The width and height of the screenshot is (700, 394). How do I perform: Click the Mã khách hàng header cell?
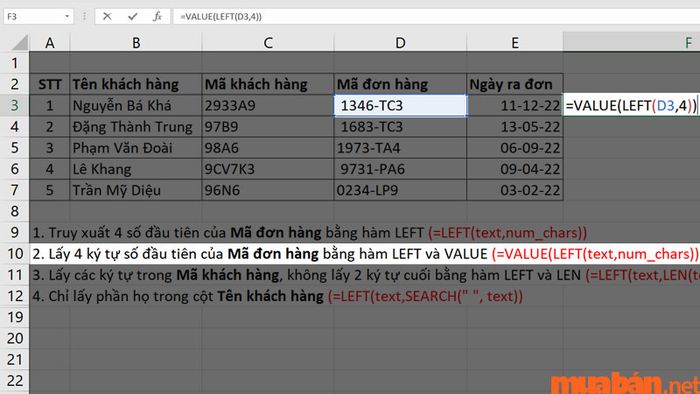tap(268, 84)
